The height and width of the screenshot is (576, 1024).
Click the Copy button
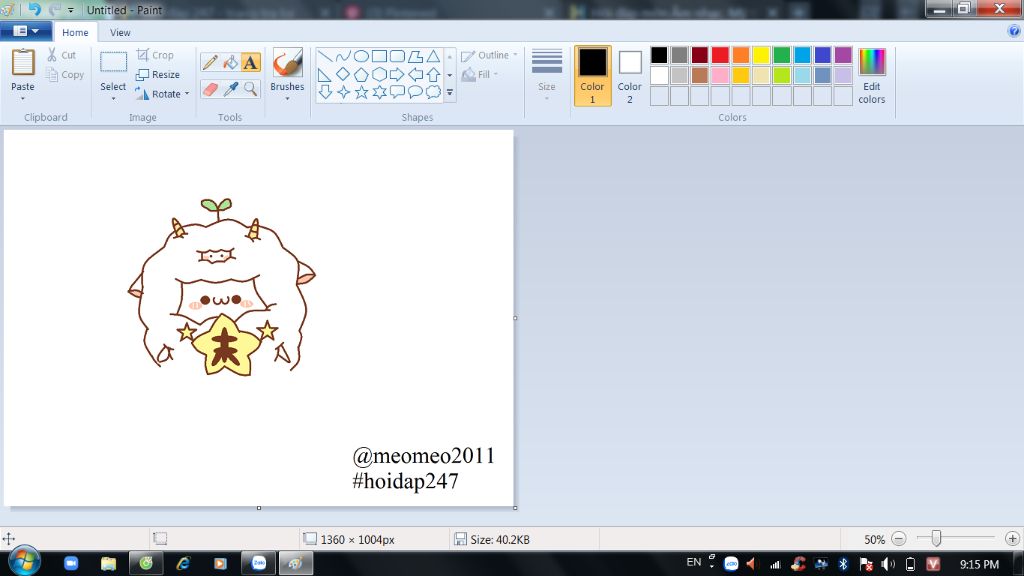click(65, 75)
